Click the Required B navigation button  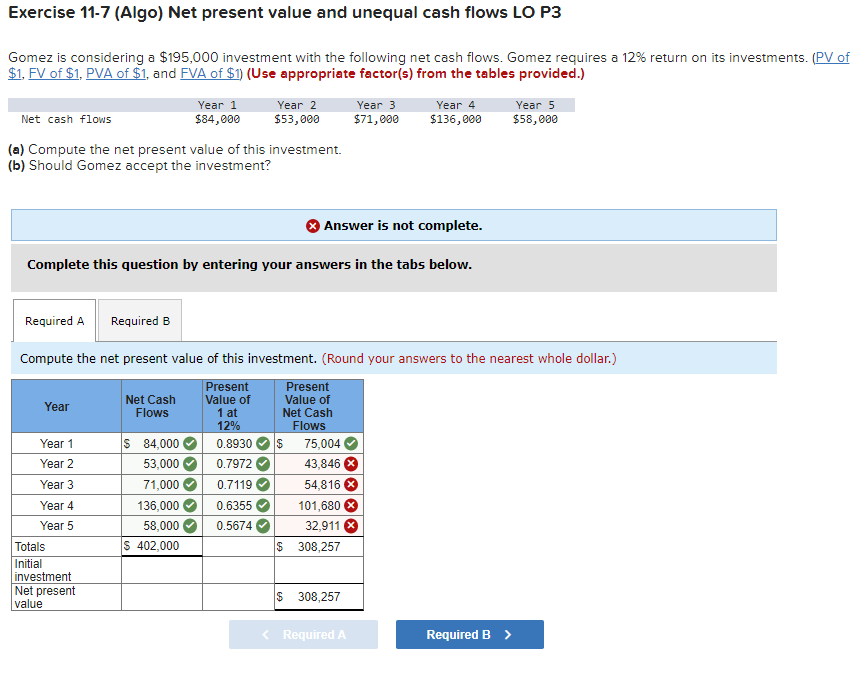click(x=469, y=634)
